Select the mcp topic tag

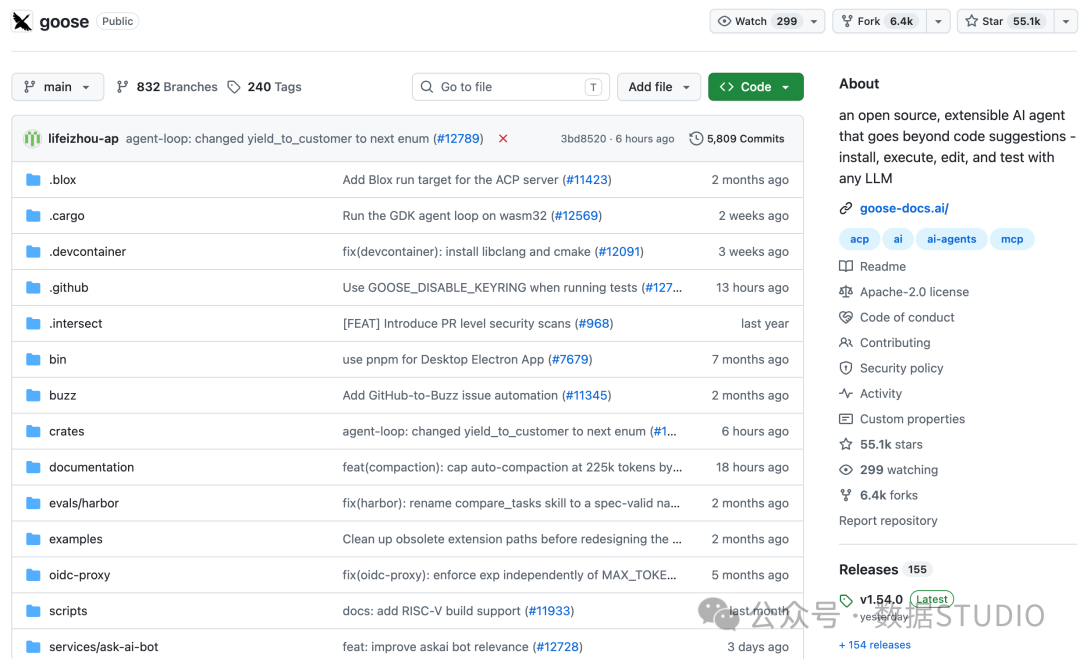[1012, 239]
